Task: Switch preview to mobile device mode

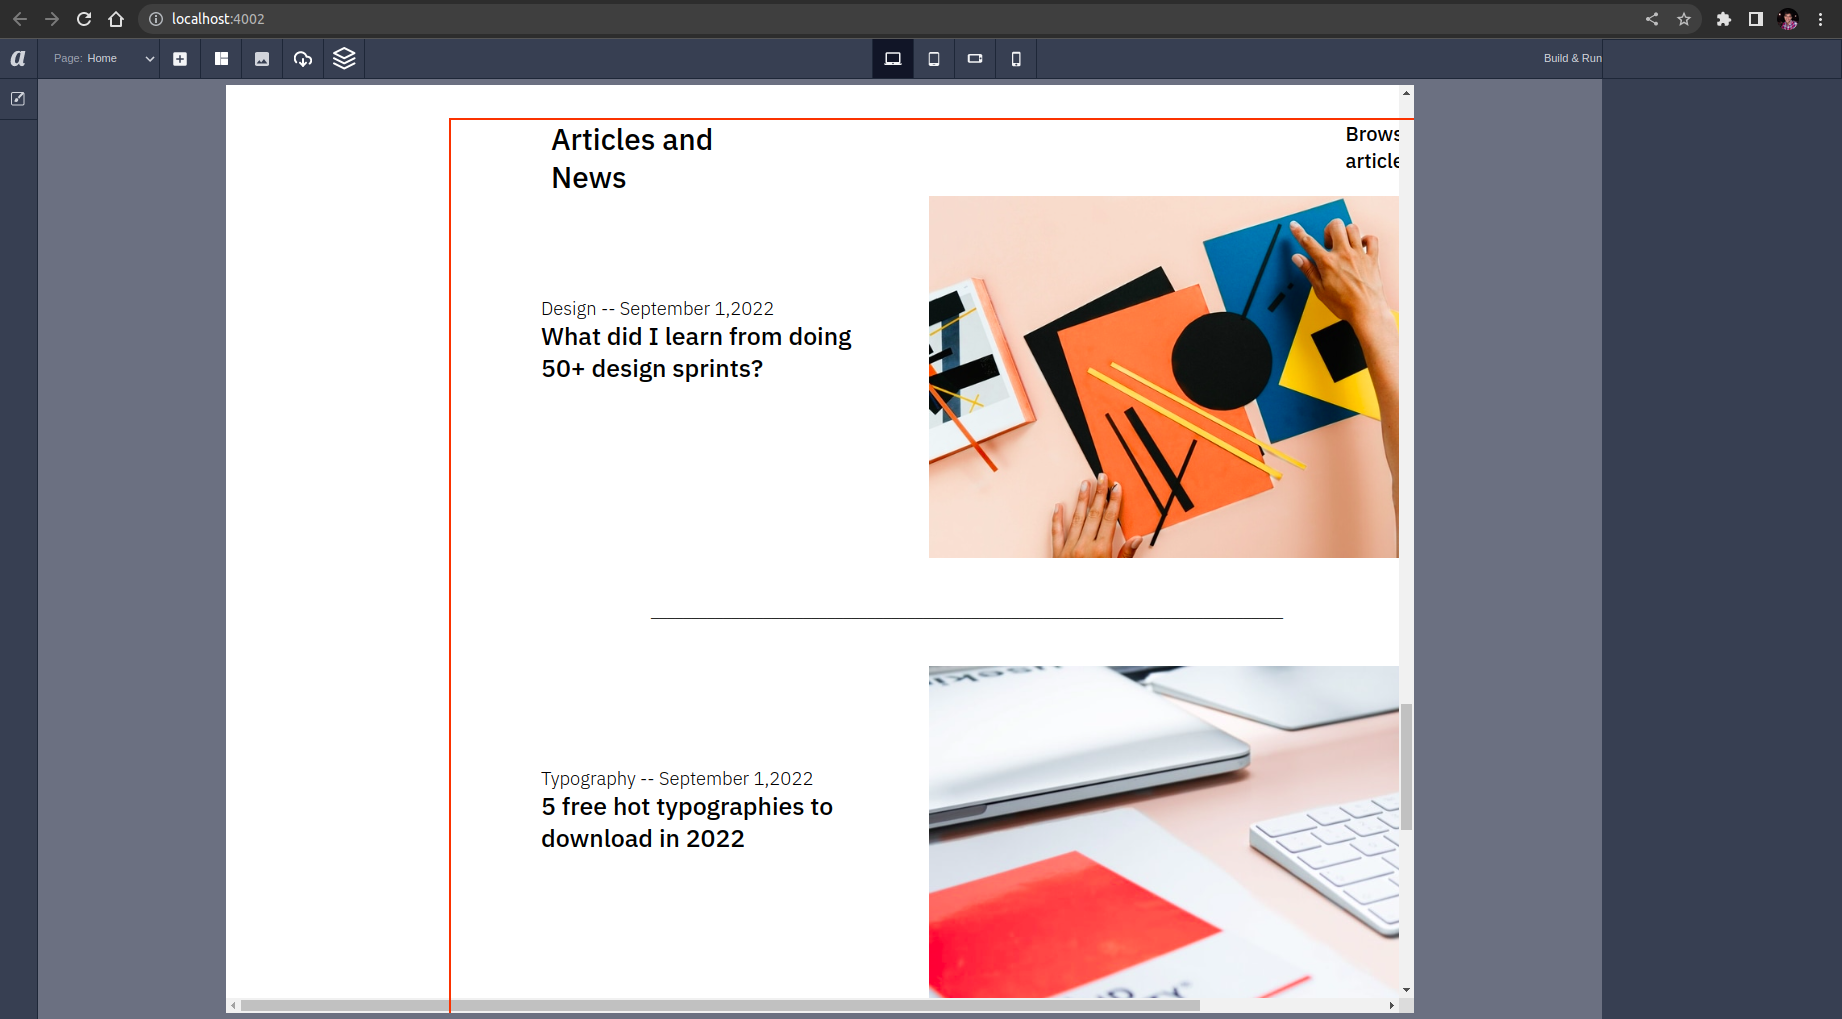Action: pyautogui.click(x=1016, y=58)
